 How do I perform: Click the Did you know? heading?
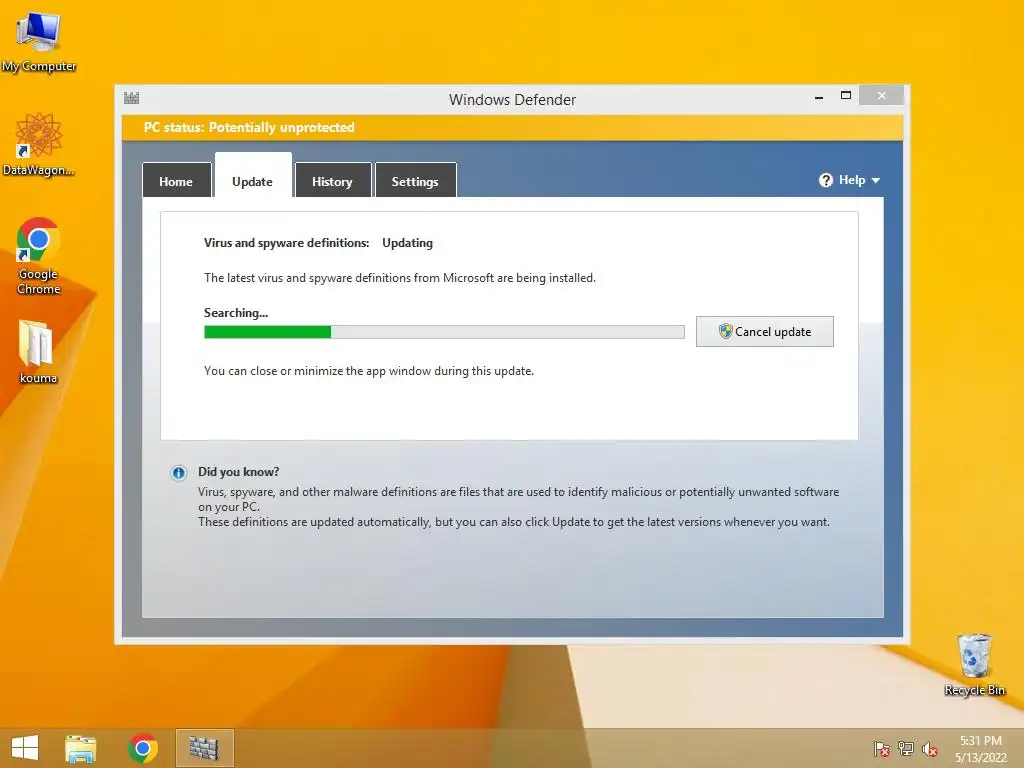pyautogui.click(x=238, y=472)
